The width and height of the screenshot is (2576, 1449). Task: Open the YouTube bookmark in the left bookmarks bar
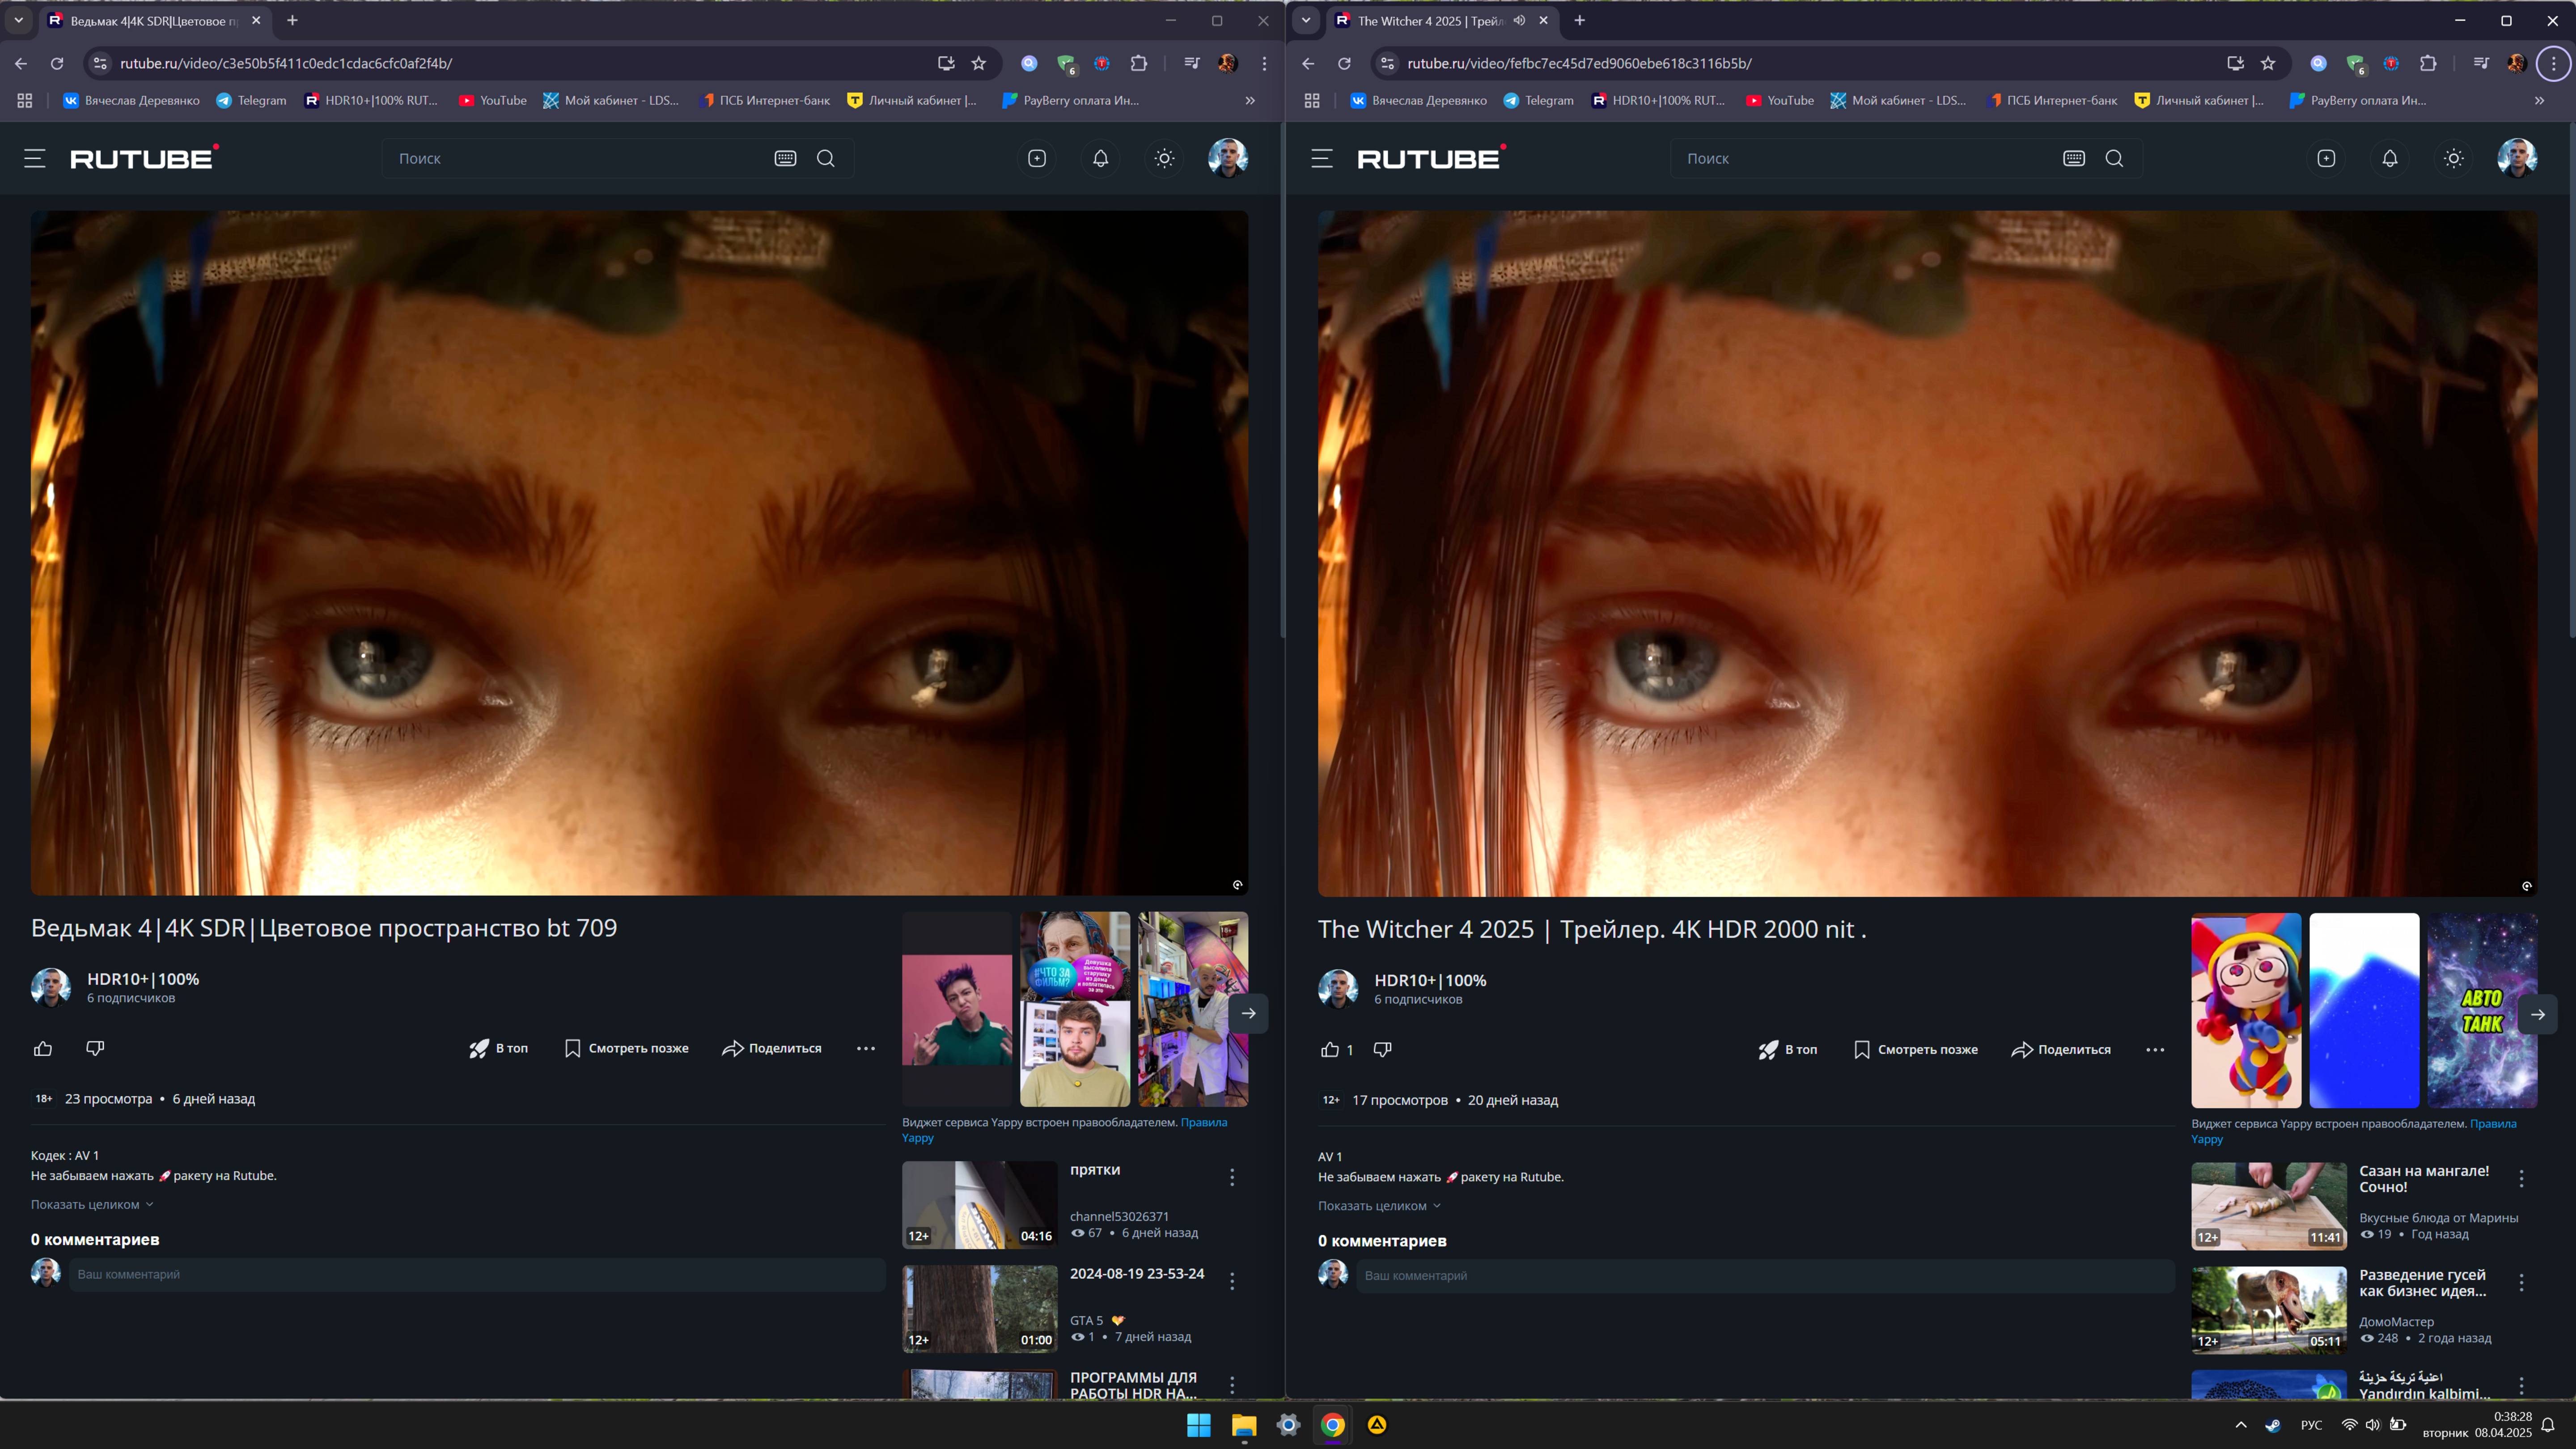click(493, 100)
